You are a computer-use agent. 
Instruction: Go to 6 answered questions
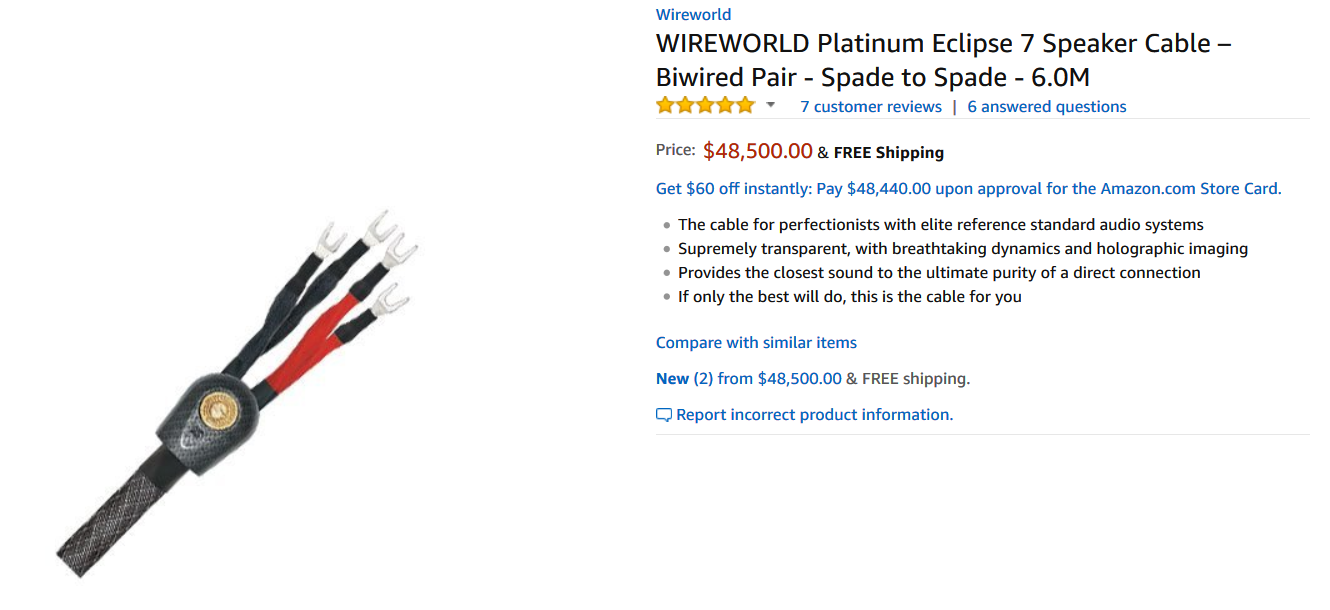coord(1047,107)
